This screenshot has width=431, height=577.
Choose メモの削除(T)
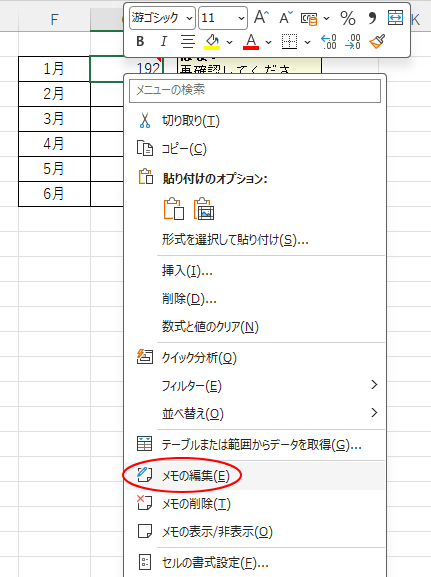(x=255, y=503)
